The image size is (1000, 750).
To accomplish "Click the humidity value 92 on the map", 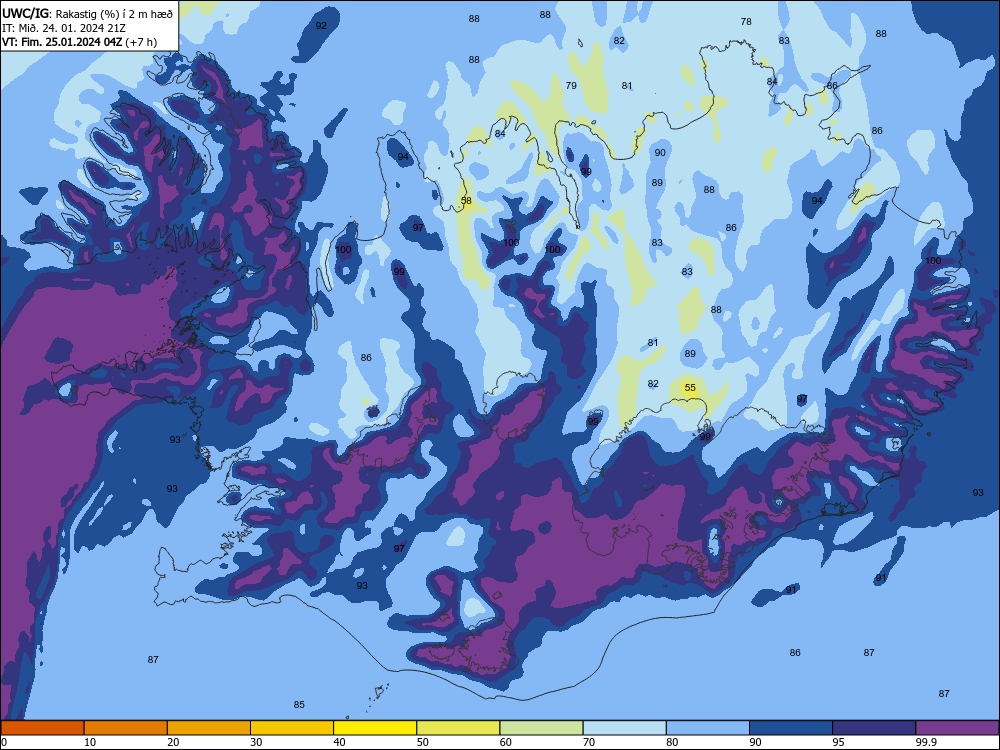I will pyautogui.click(x=321, y=26).
